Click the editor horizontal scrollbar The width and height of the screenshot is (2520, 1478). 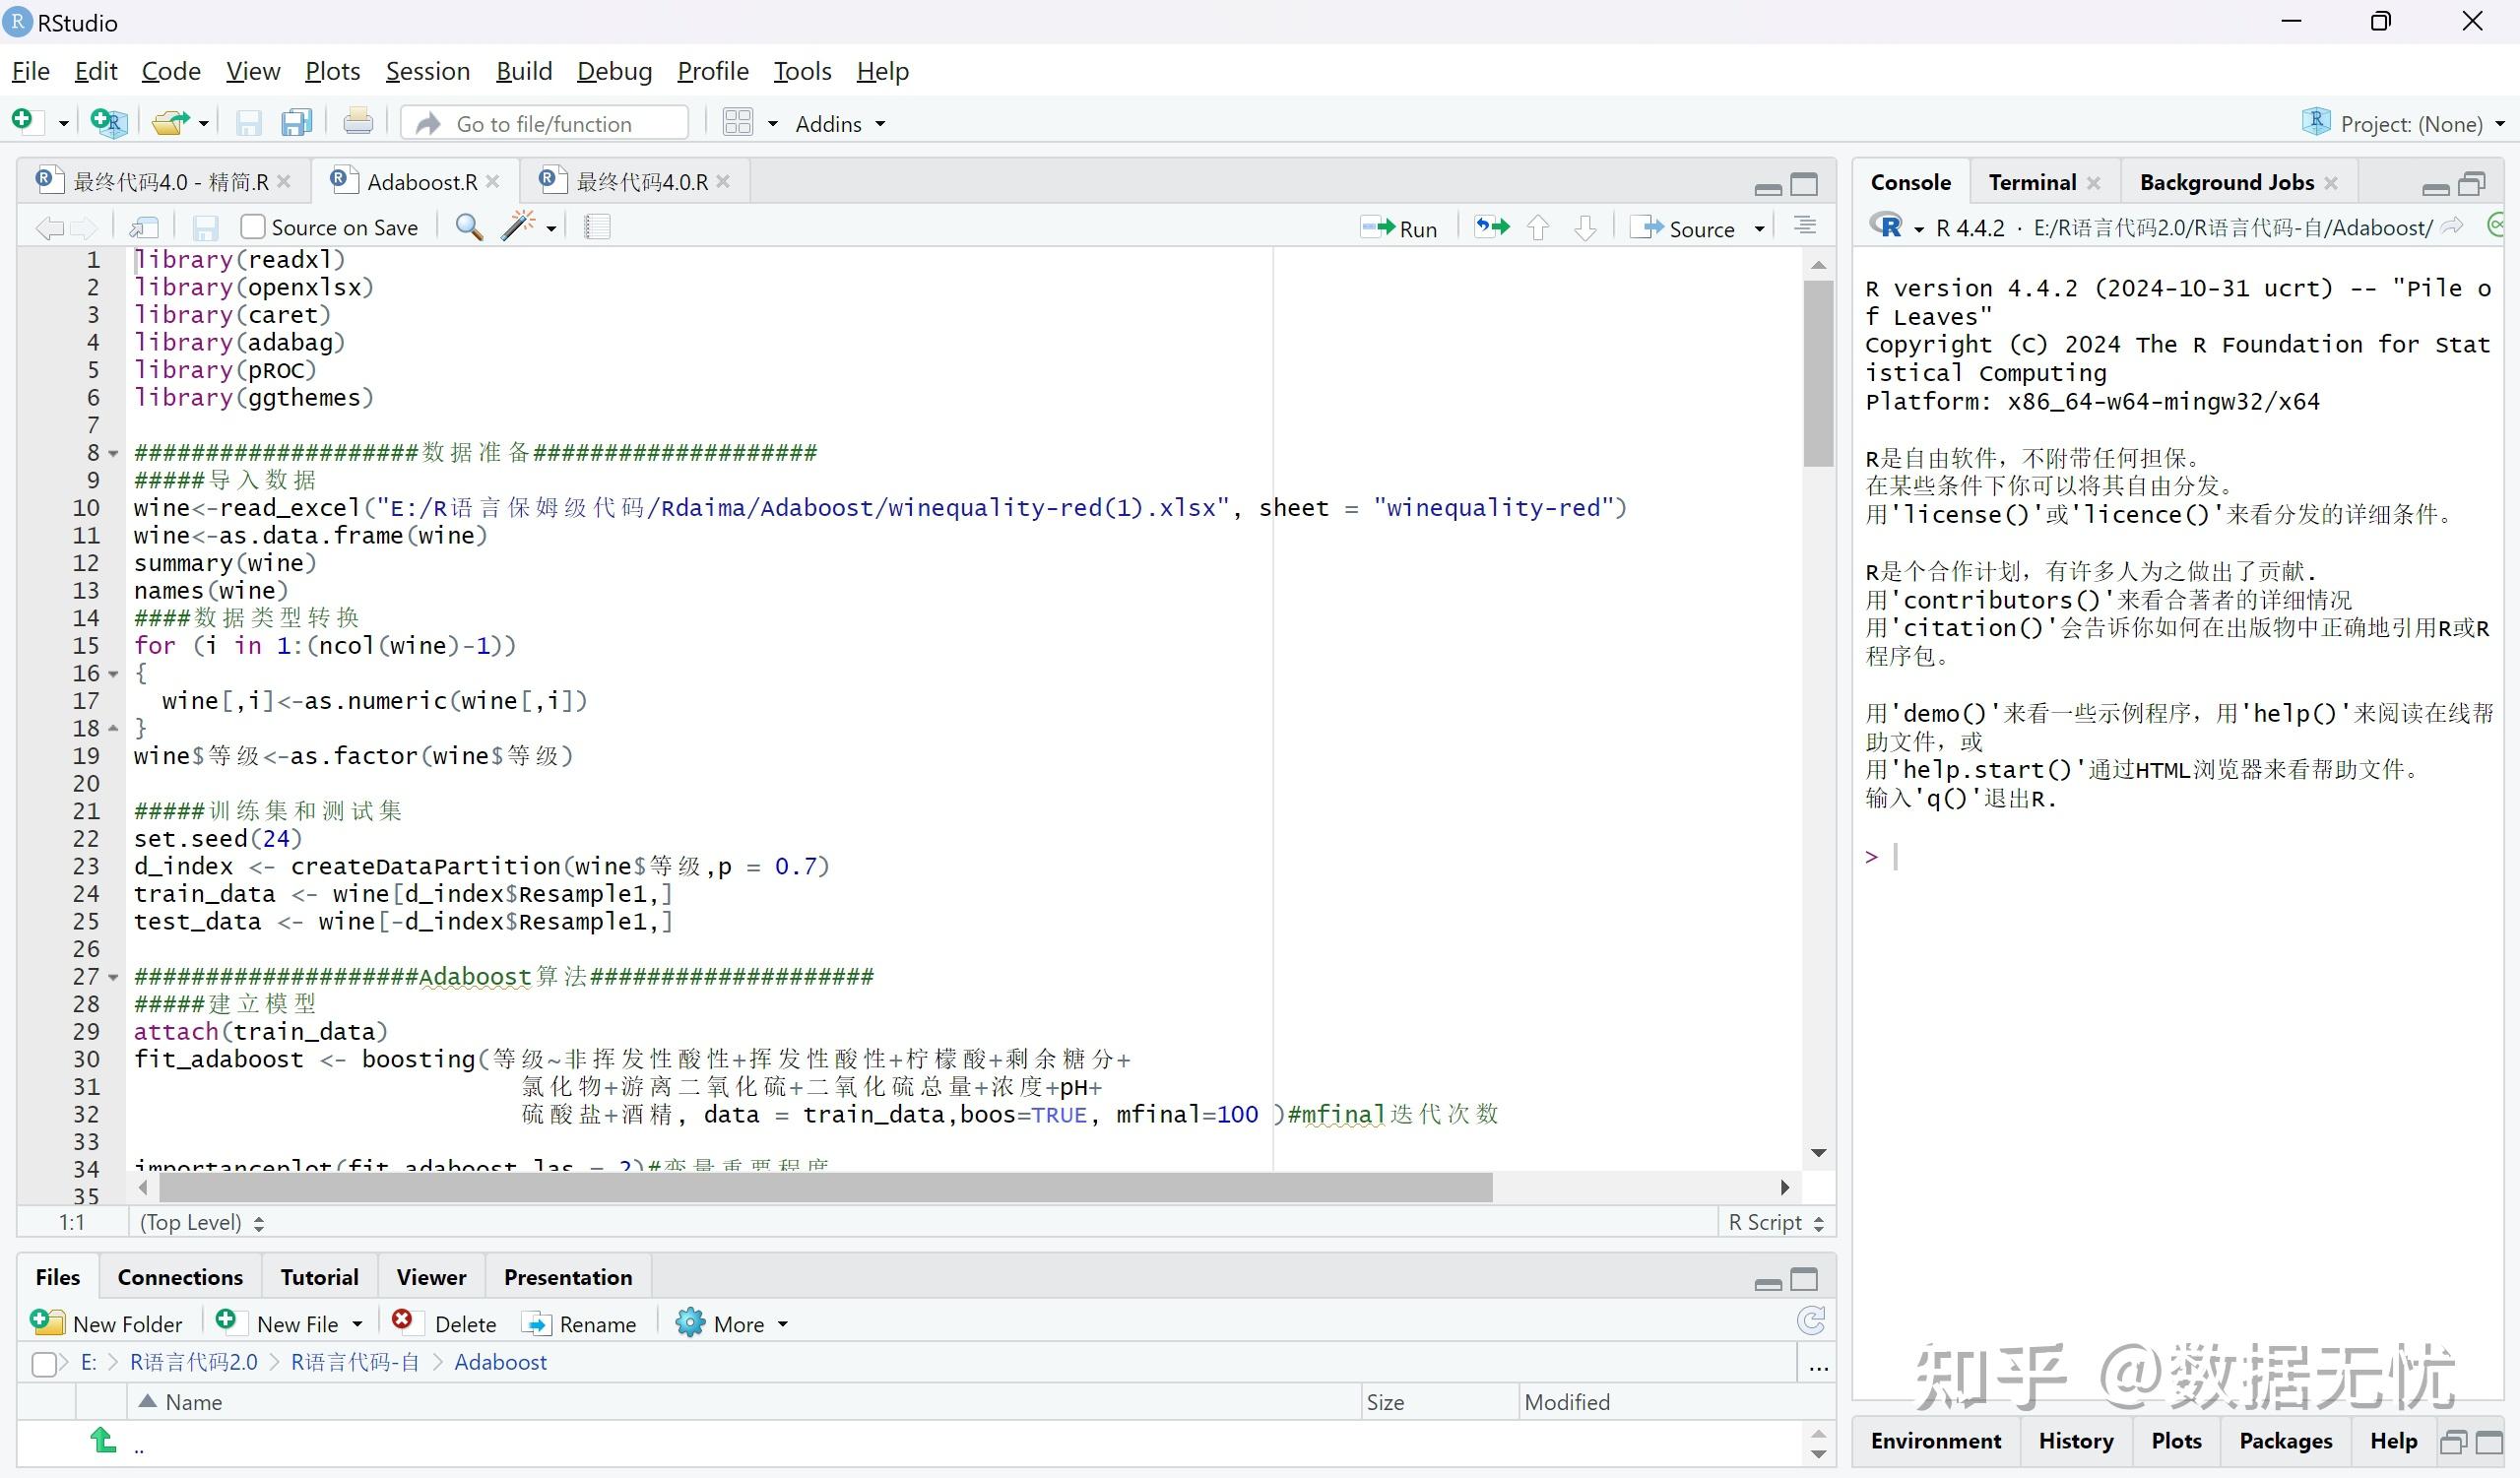(x=825, y=1188)
